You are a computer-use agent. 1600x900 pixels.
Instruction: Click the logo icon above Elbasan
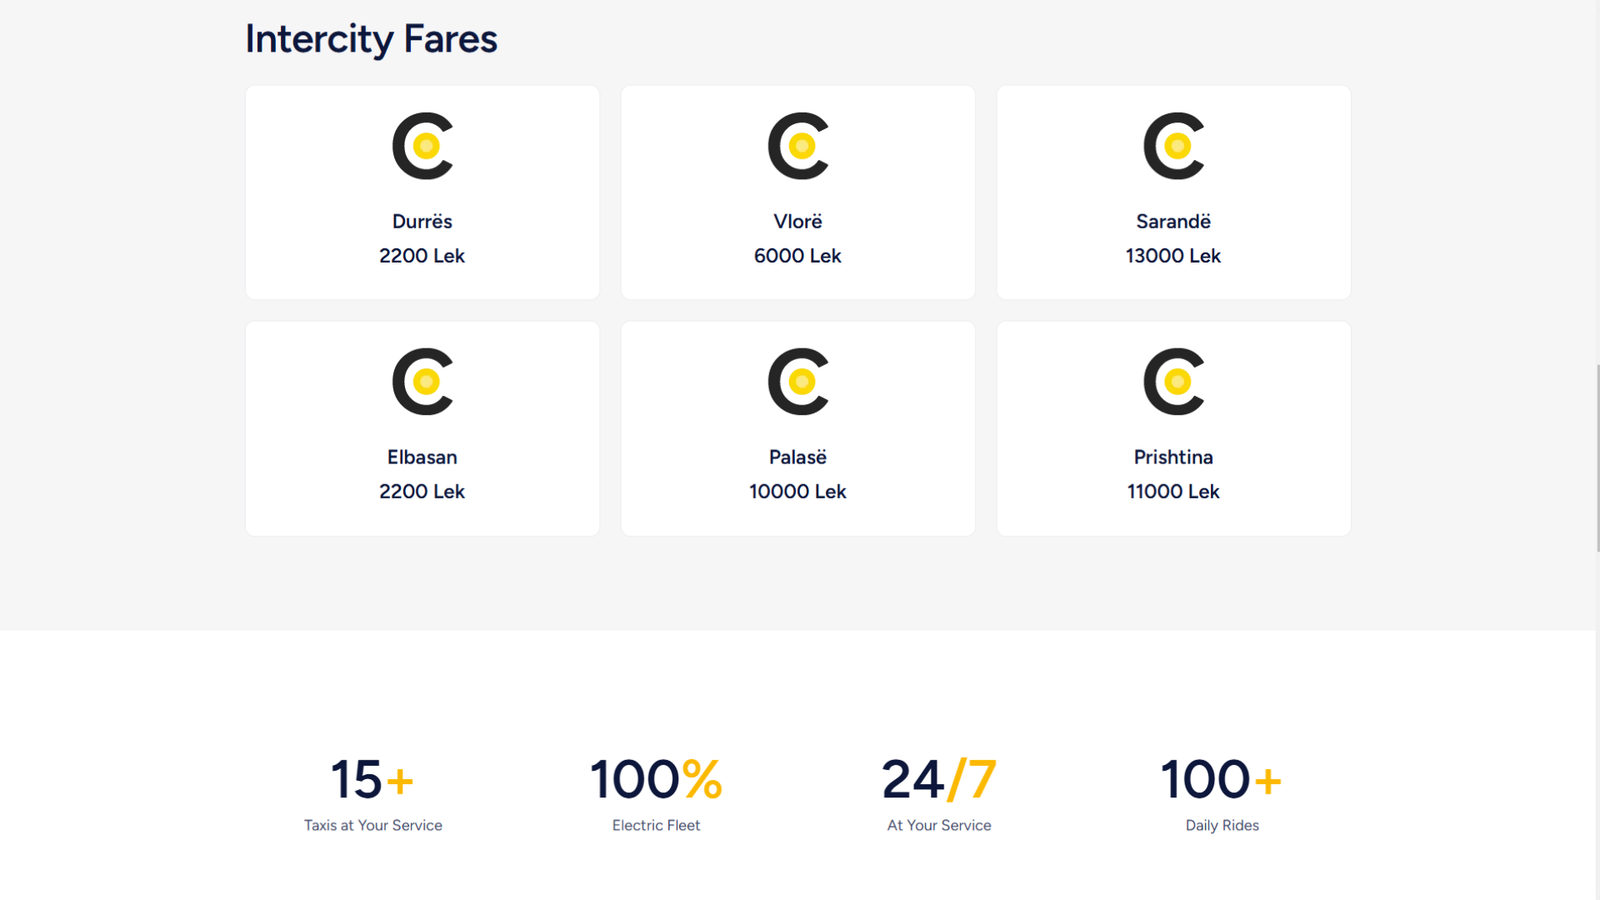(422, 382)
